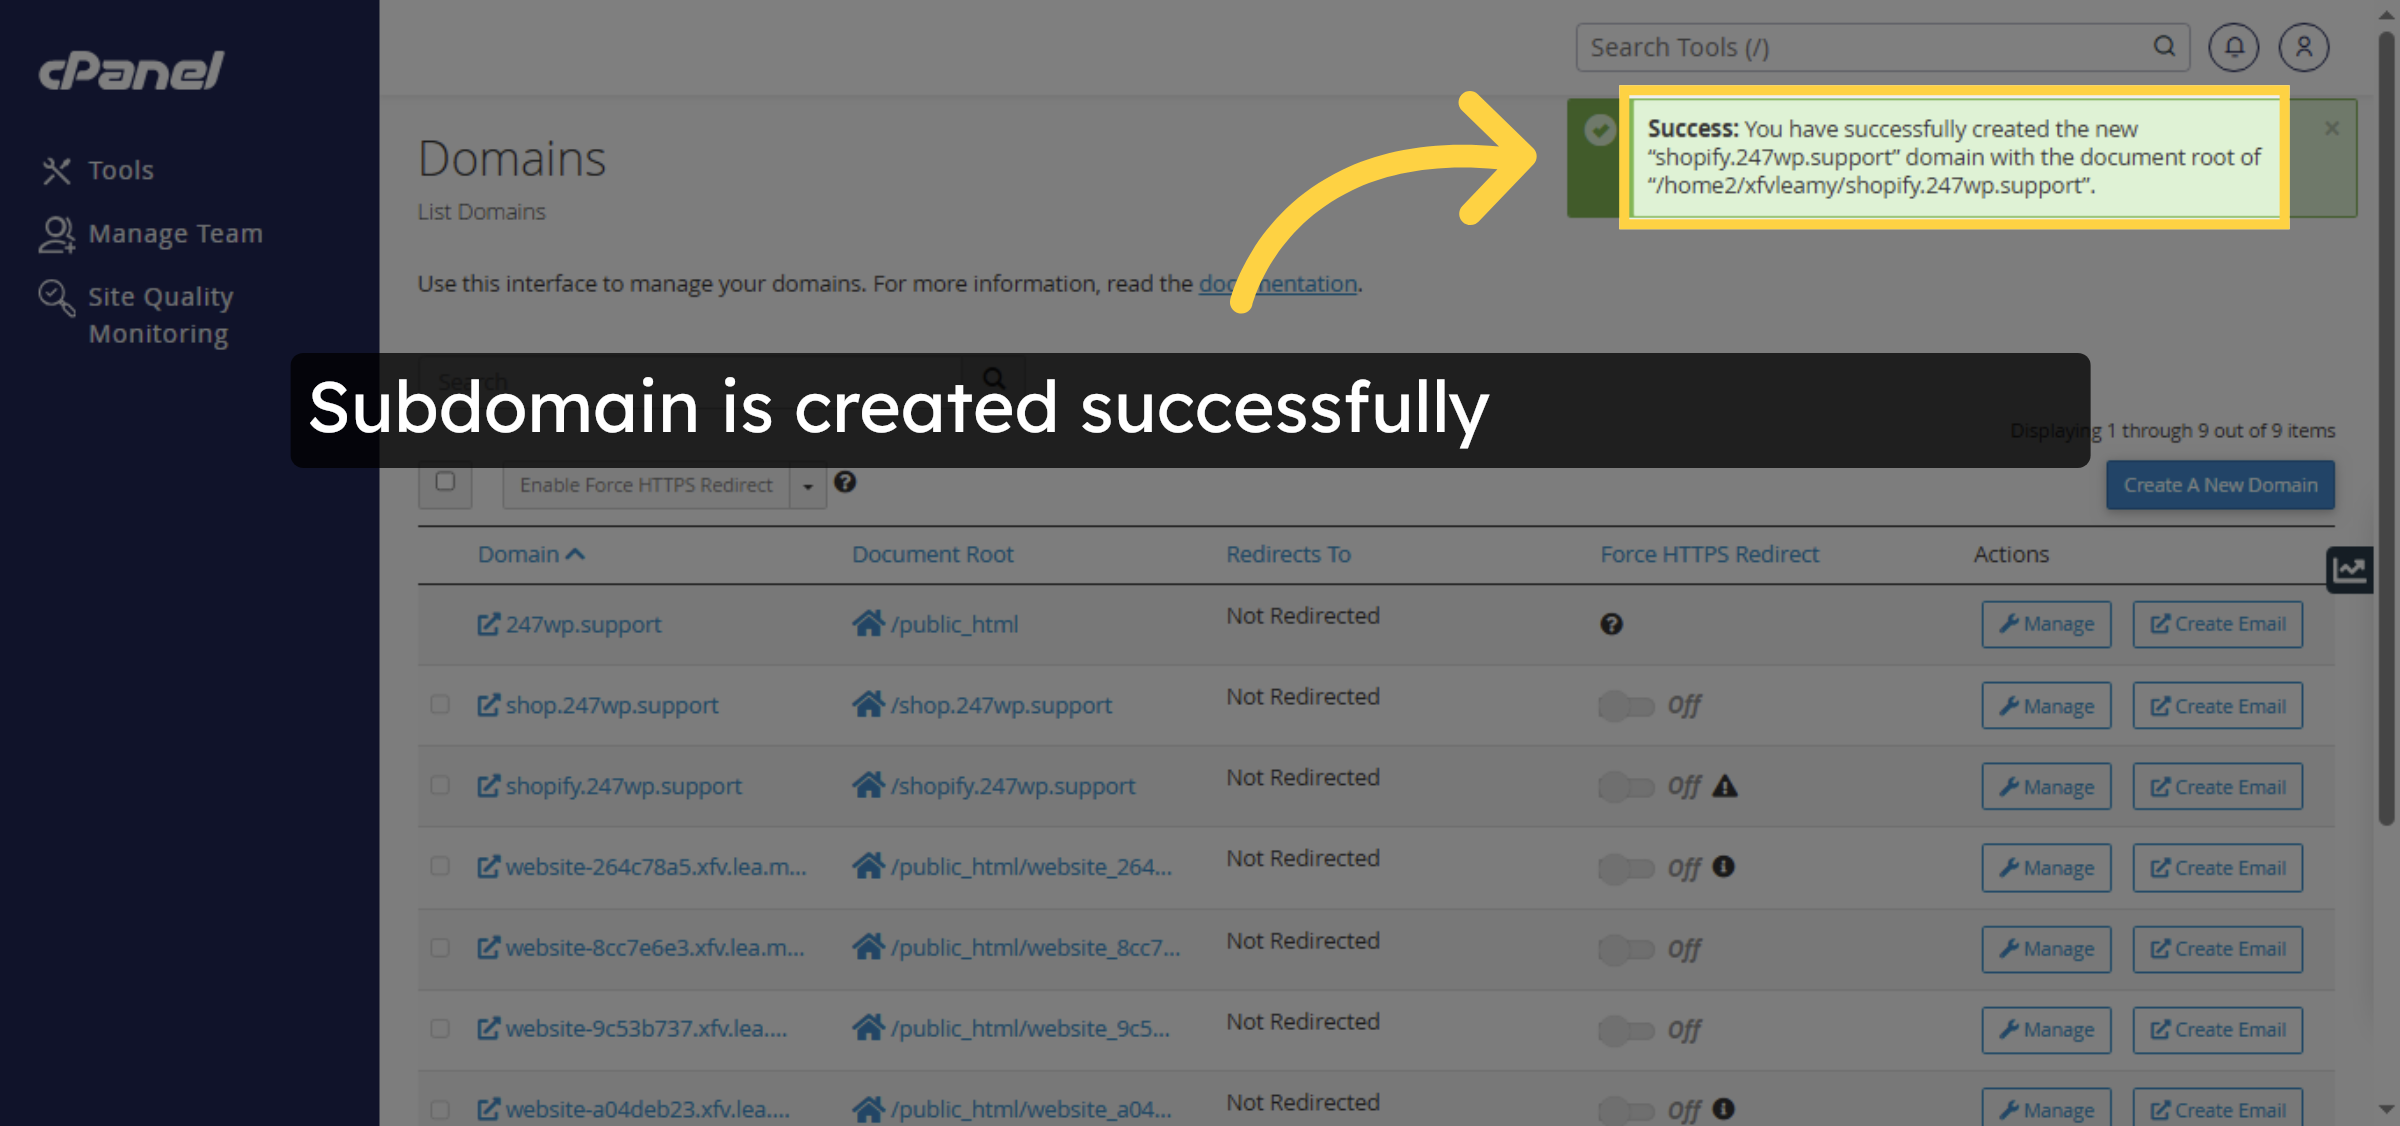
Task: Open the user account icon
Action: (2304, 47)
